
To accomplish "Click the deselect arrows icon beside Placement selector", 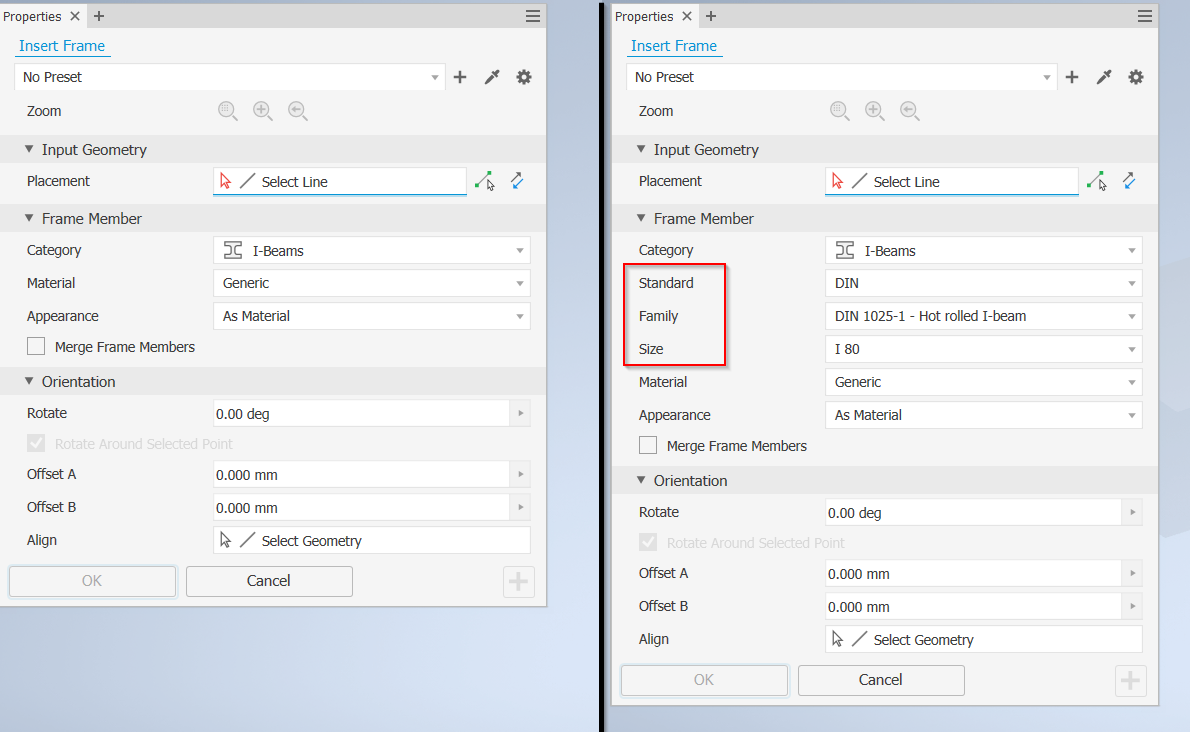I will coord(517,181).
